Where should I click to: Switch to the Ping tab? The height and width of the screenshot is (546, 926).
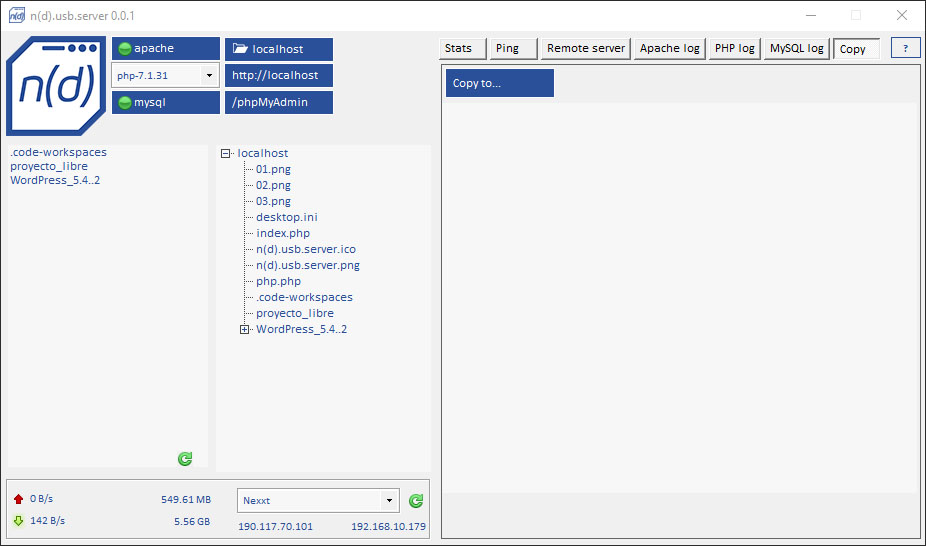click(513, 48)
